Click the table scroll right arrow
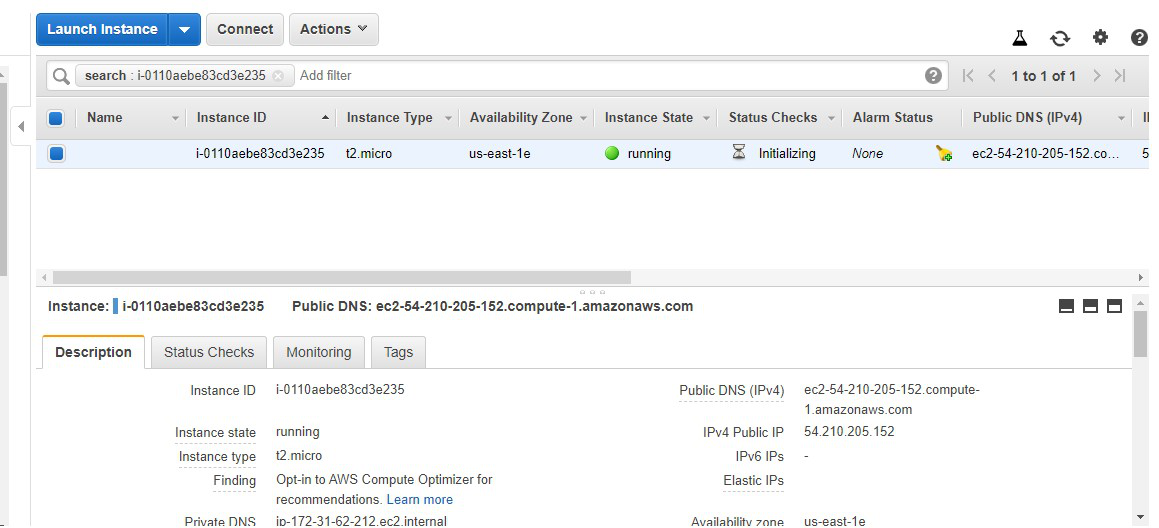1159x528 pixels. [1141, 277]
